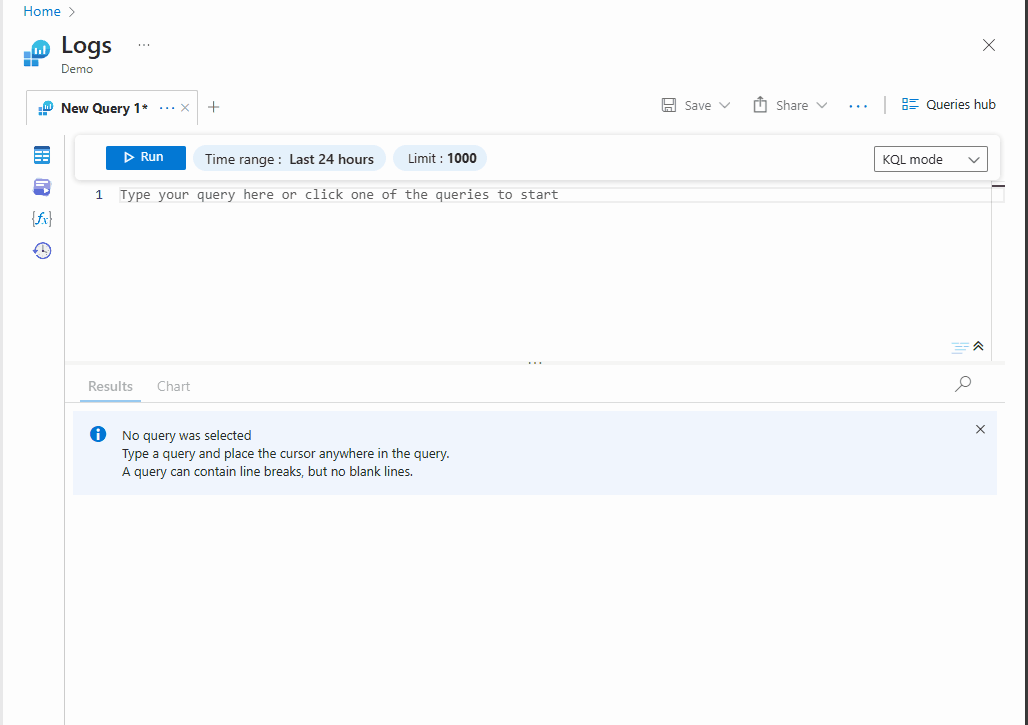
Task: Collapse the query editor with double chevron
Action: pos(978,346)
